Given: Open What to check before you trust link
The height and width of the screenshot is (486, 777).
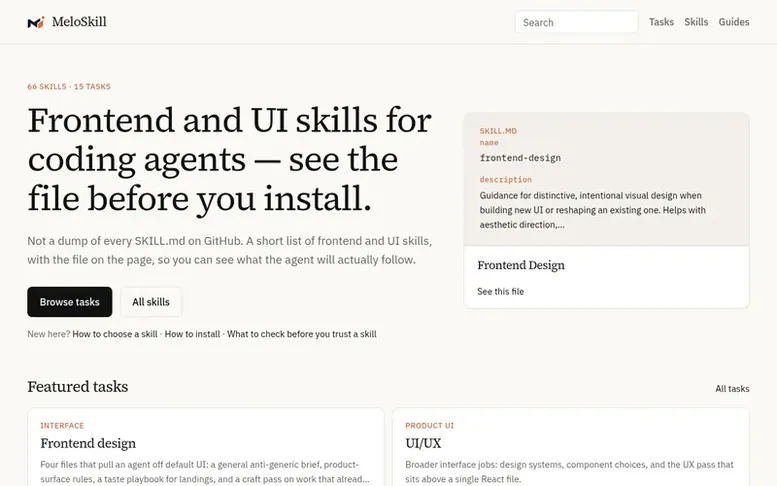Looking at the screenshot, I should pyautogui.click(x=302, y=334).
